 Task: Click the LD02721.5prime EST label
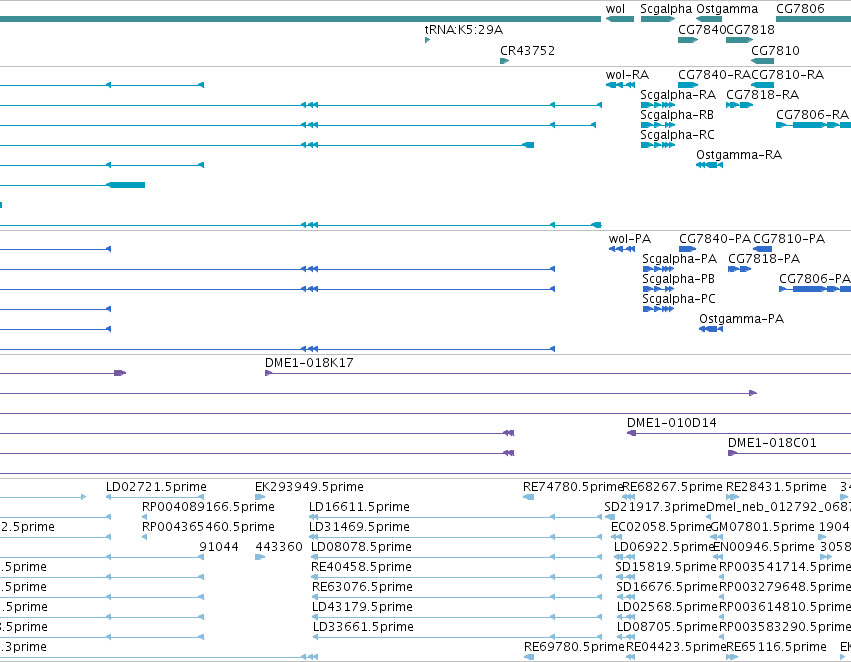(156, 487)
